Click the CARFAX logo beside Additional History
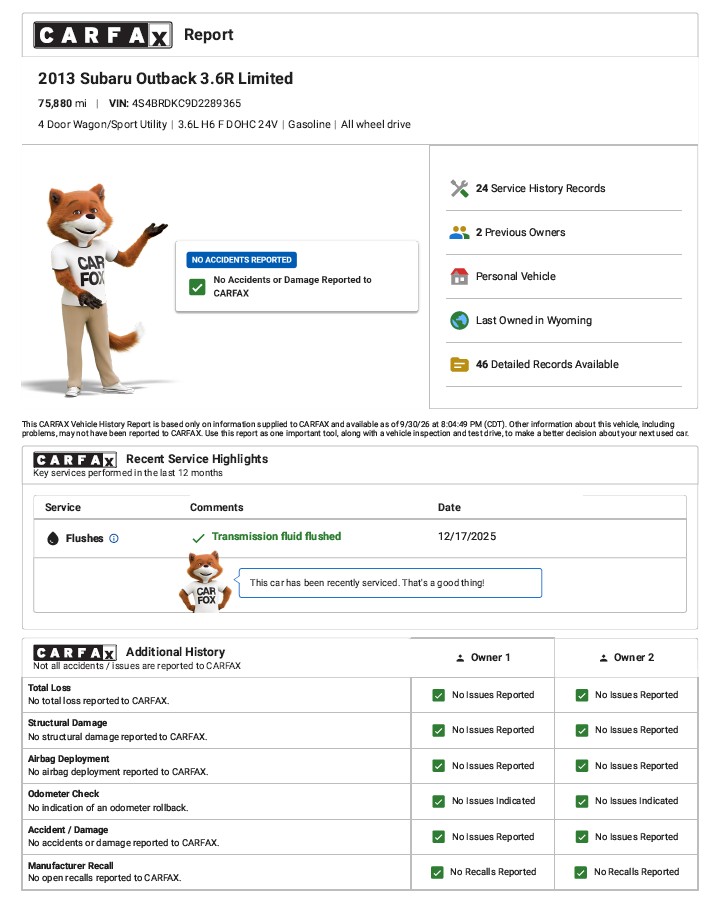The image size is (718, 910). point(75,652)
